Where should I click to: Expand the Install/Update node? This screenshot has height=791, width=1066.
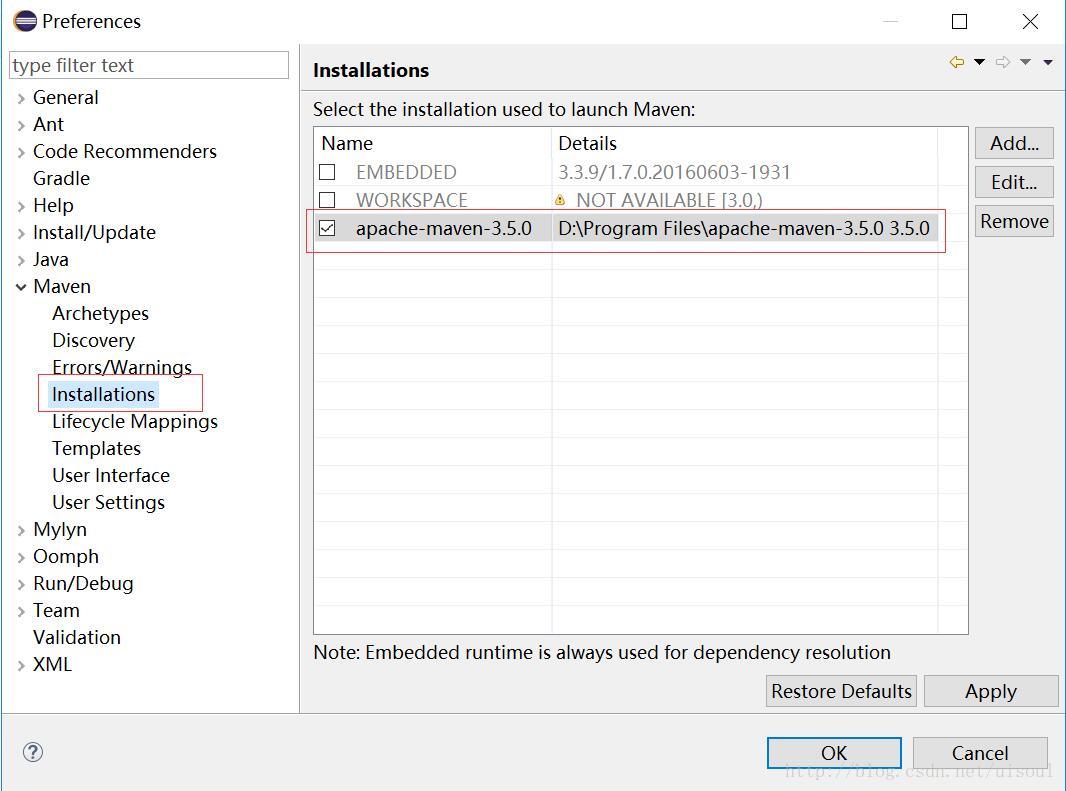pyautogui.click(x=21, y=233)
